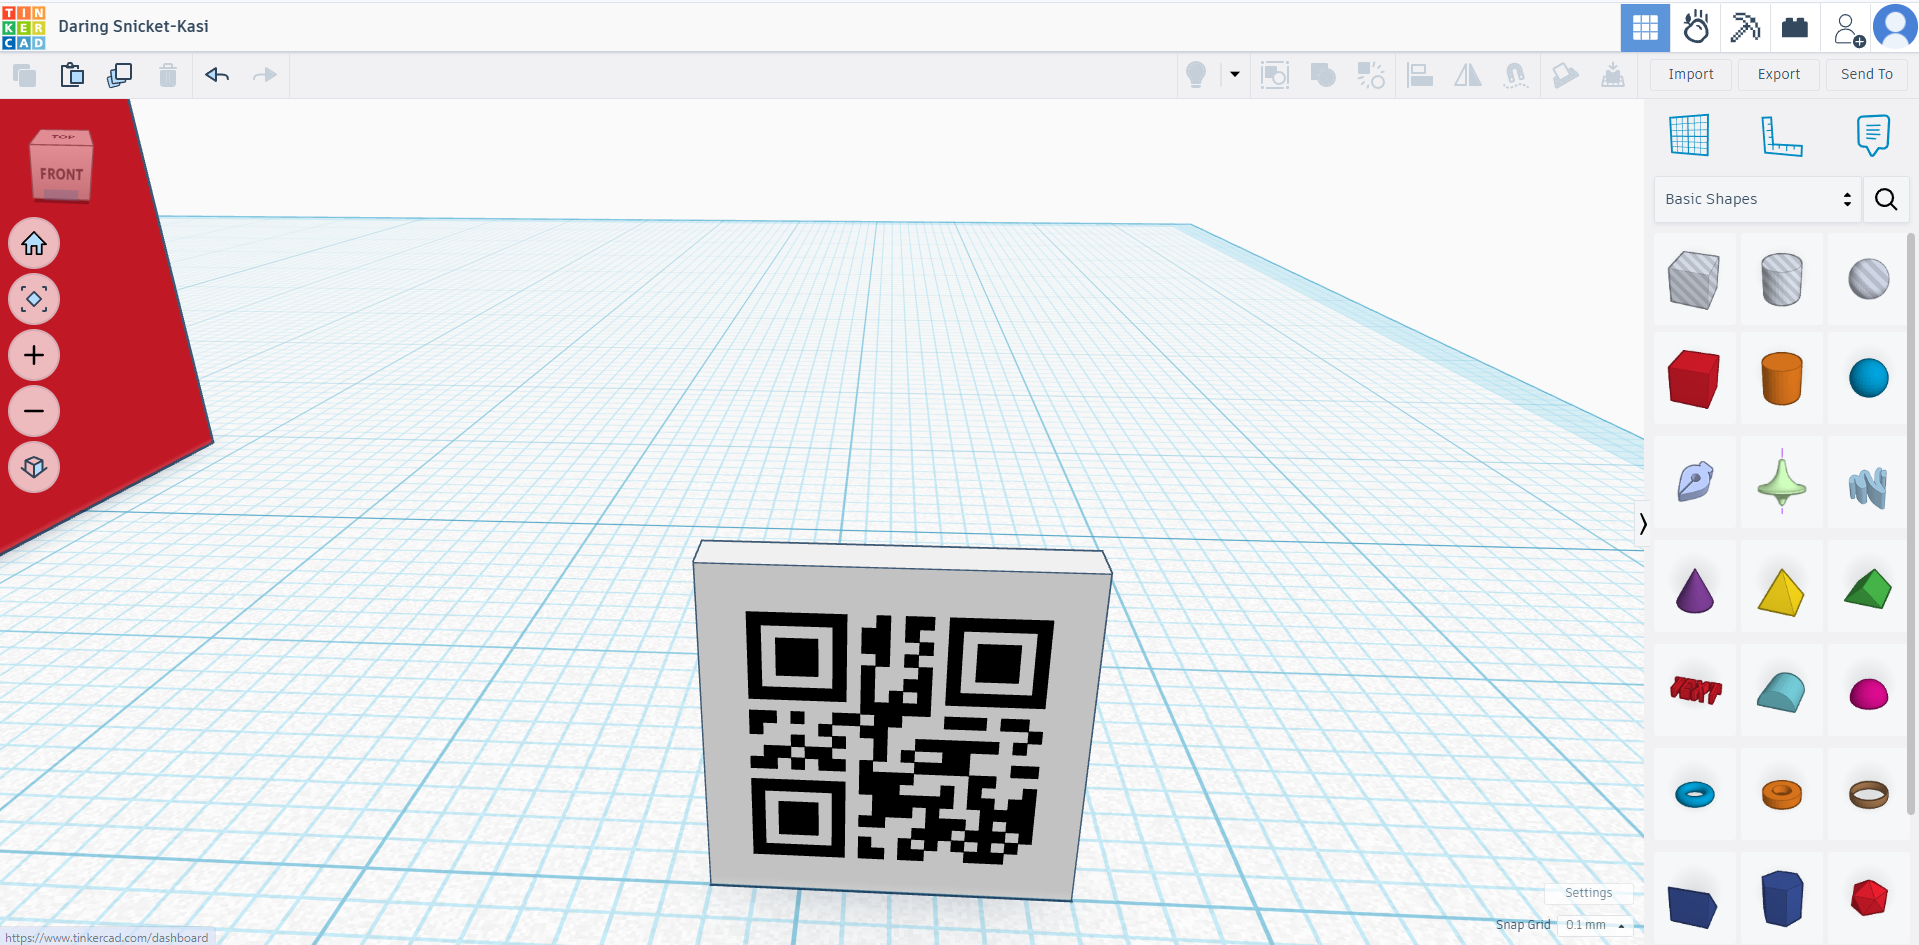The image size is (1919, 945).
Task: Open the visibility options dropdown arrow
Action: (1235, 74)
